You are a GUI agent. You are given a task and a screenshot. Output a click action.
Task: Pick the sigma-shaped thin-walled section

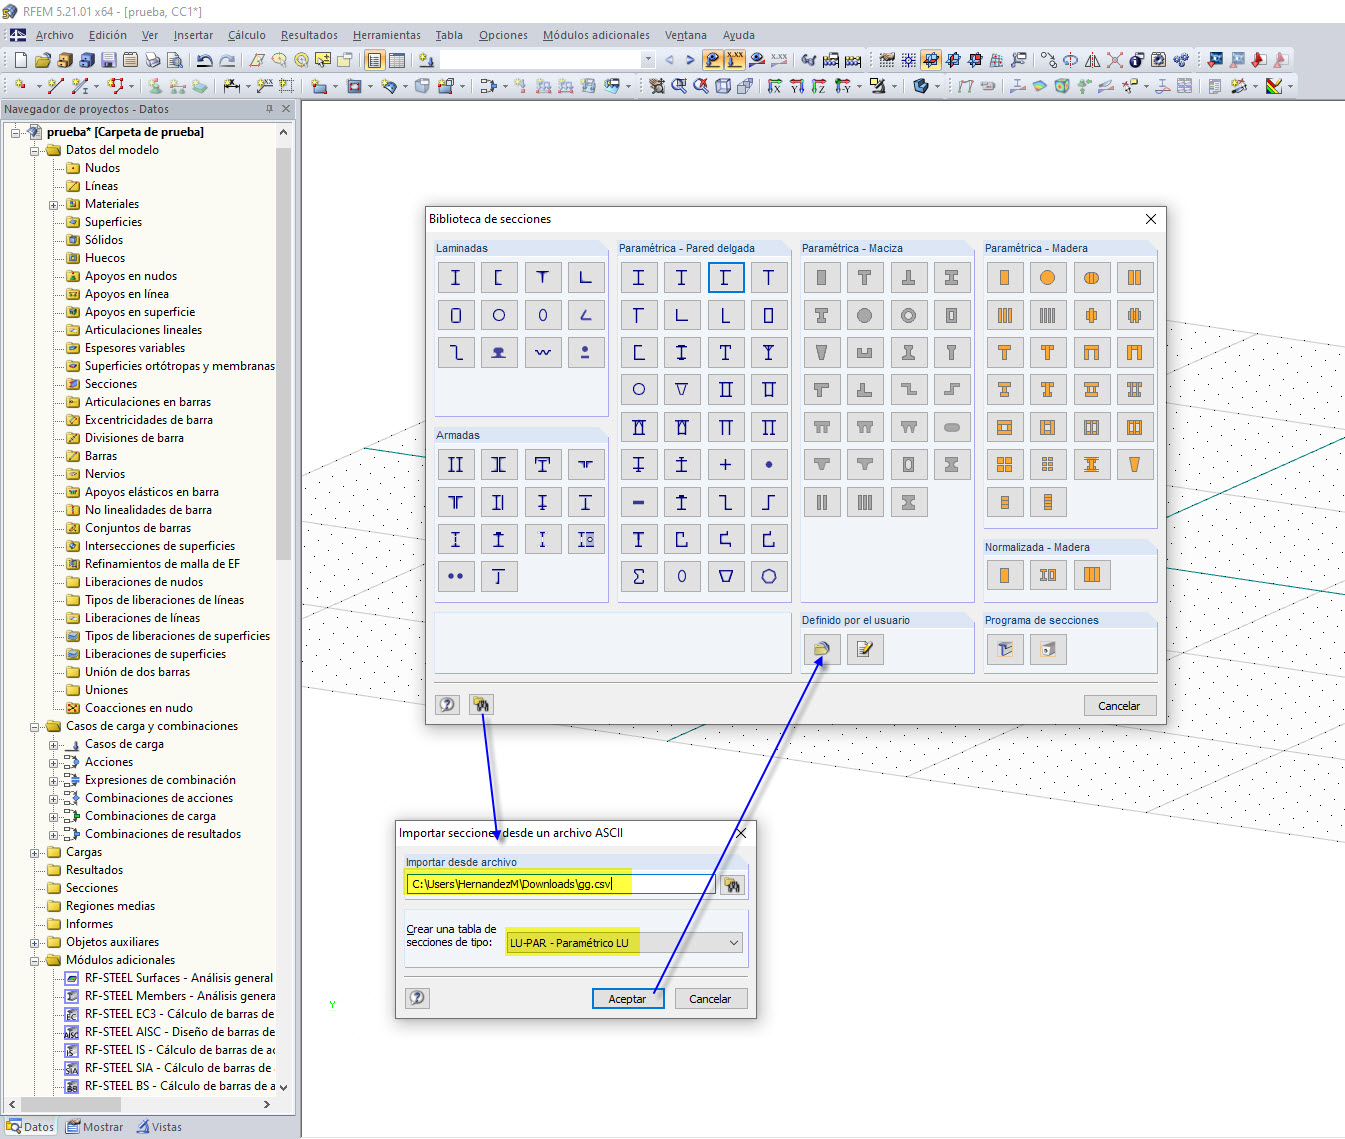pyautogui.click(x=638, y=576)
